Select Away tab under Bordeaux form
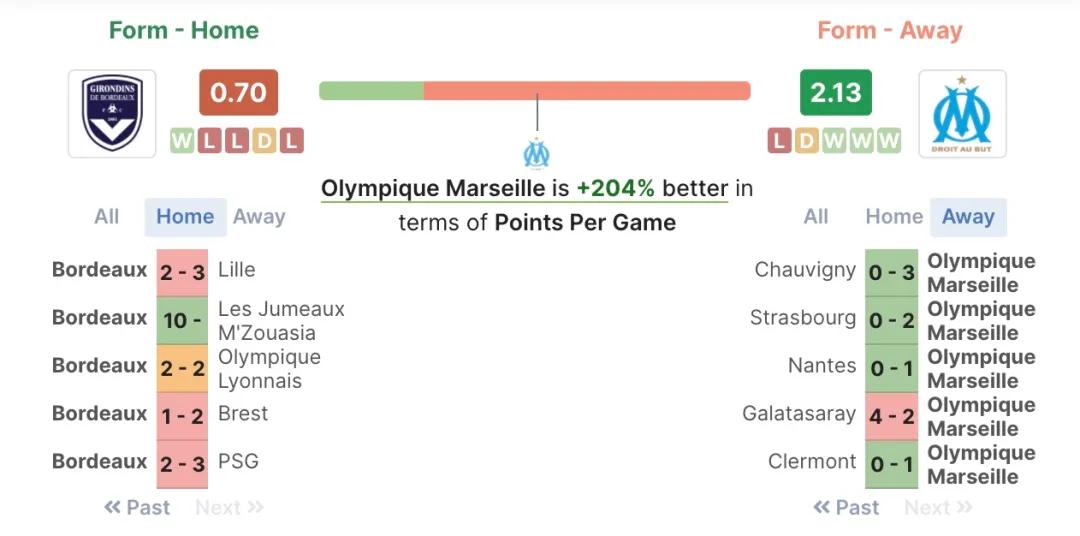Viewport: 1080px width, 536px height. pyautogui.click(x=259, y=217)
